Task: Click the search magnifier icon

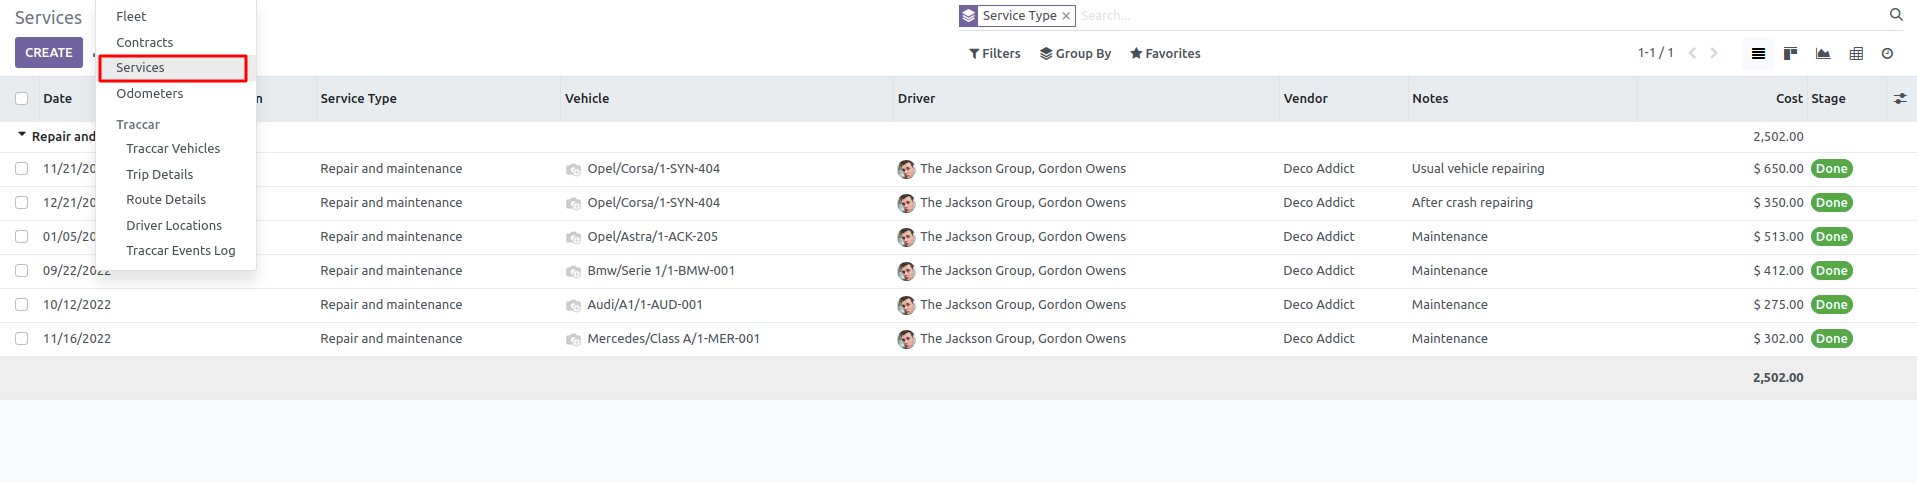Action: (1895, 15)
